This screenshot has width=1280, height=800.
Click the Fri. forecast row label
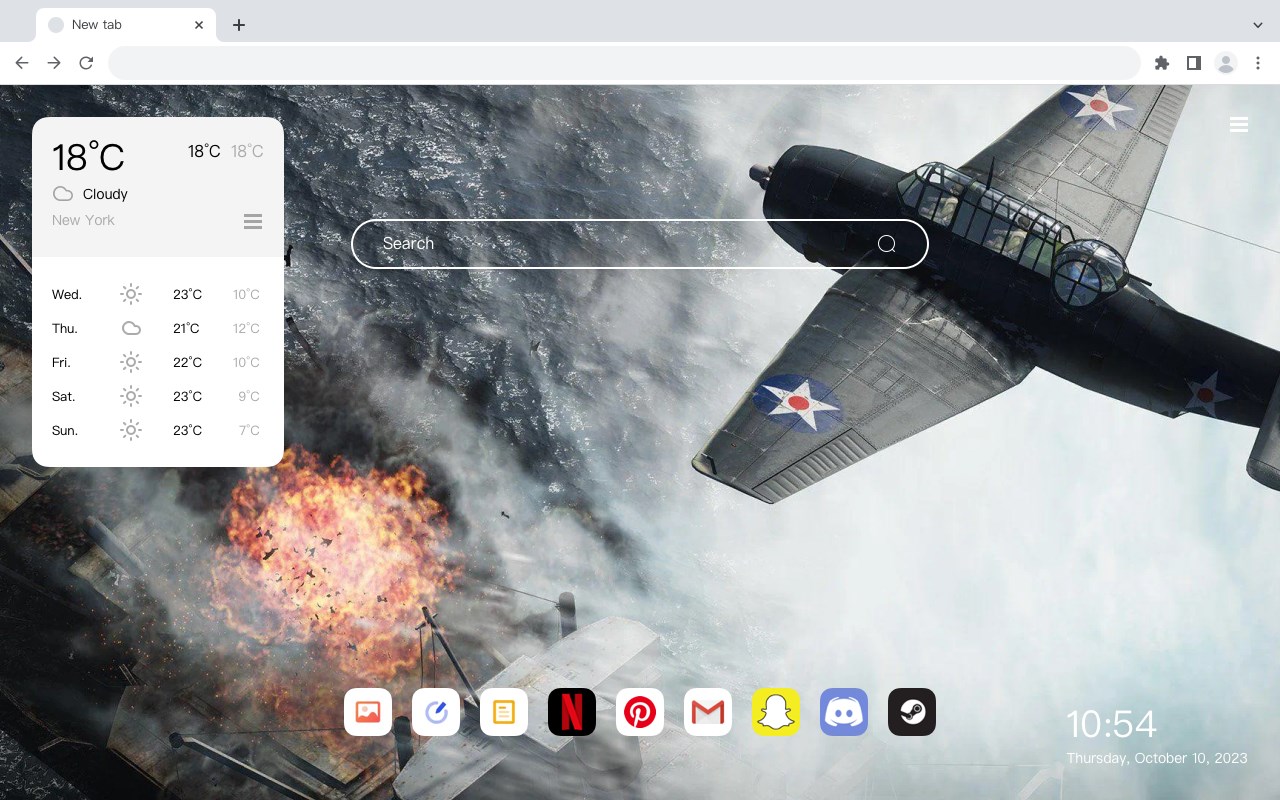61,362
